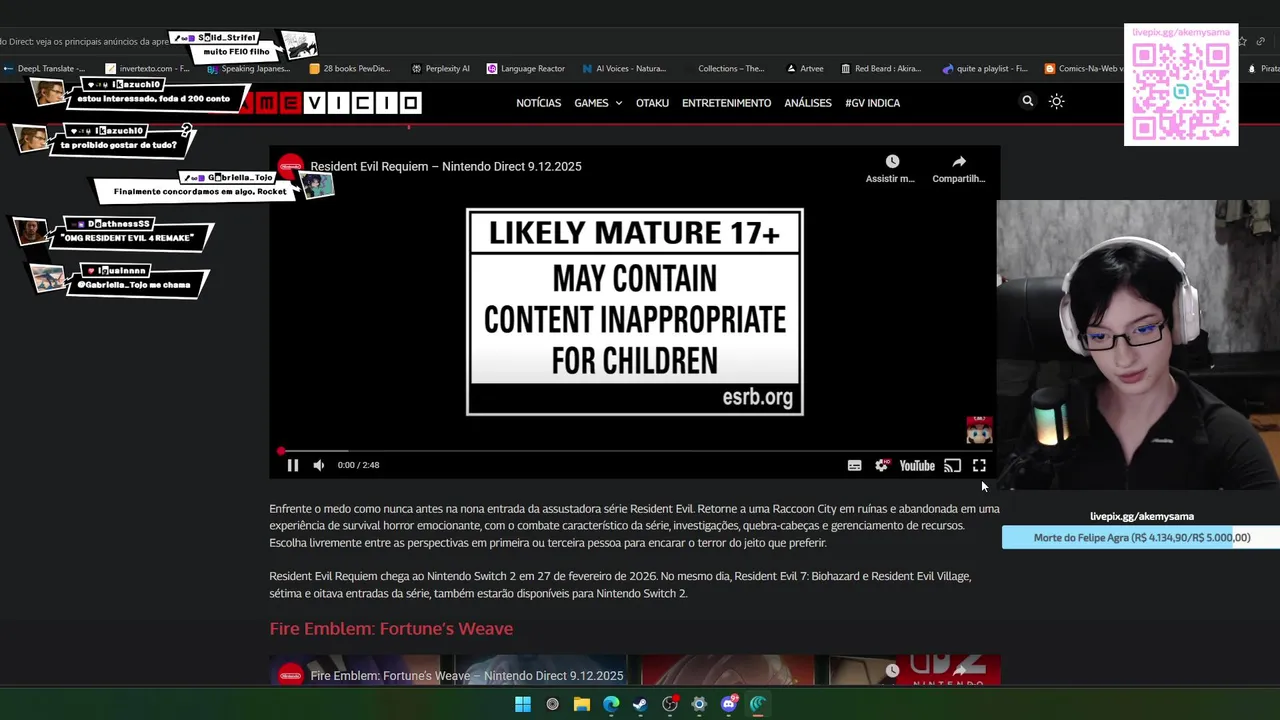Open the #GV INDICA section
The height and width of the screenshot is (720, 1280).
(872, 103)
